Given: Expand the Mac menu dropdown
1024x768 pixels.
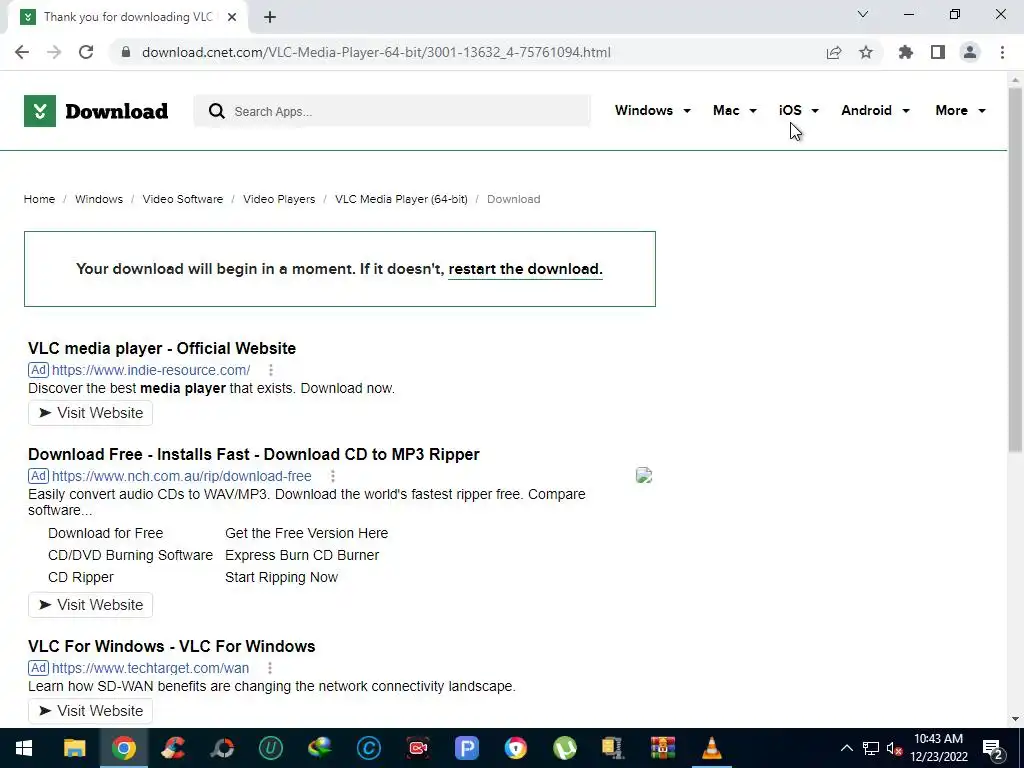Looking at the screenshot, I should click(735, 110).
